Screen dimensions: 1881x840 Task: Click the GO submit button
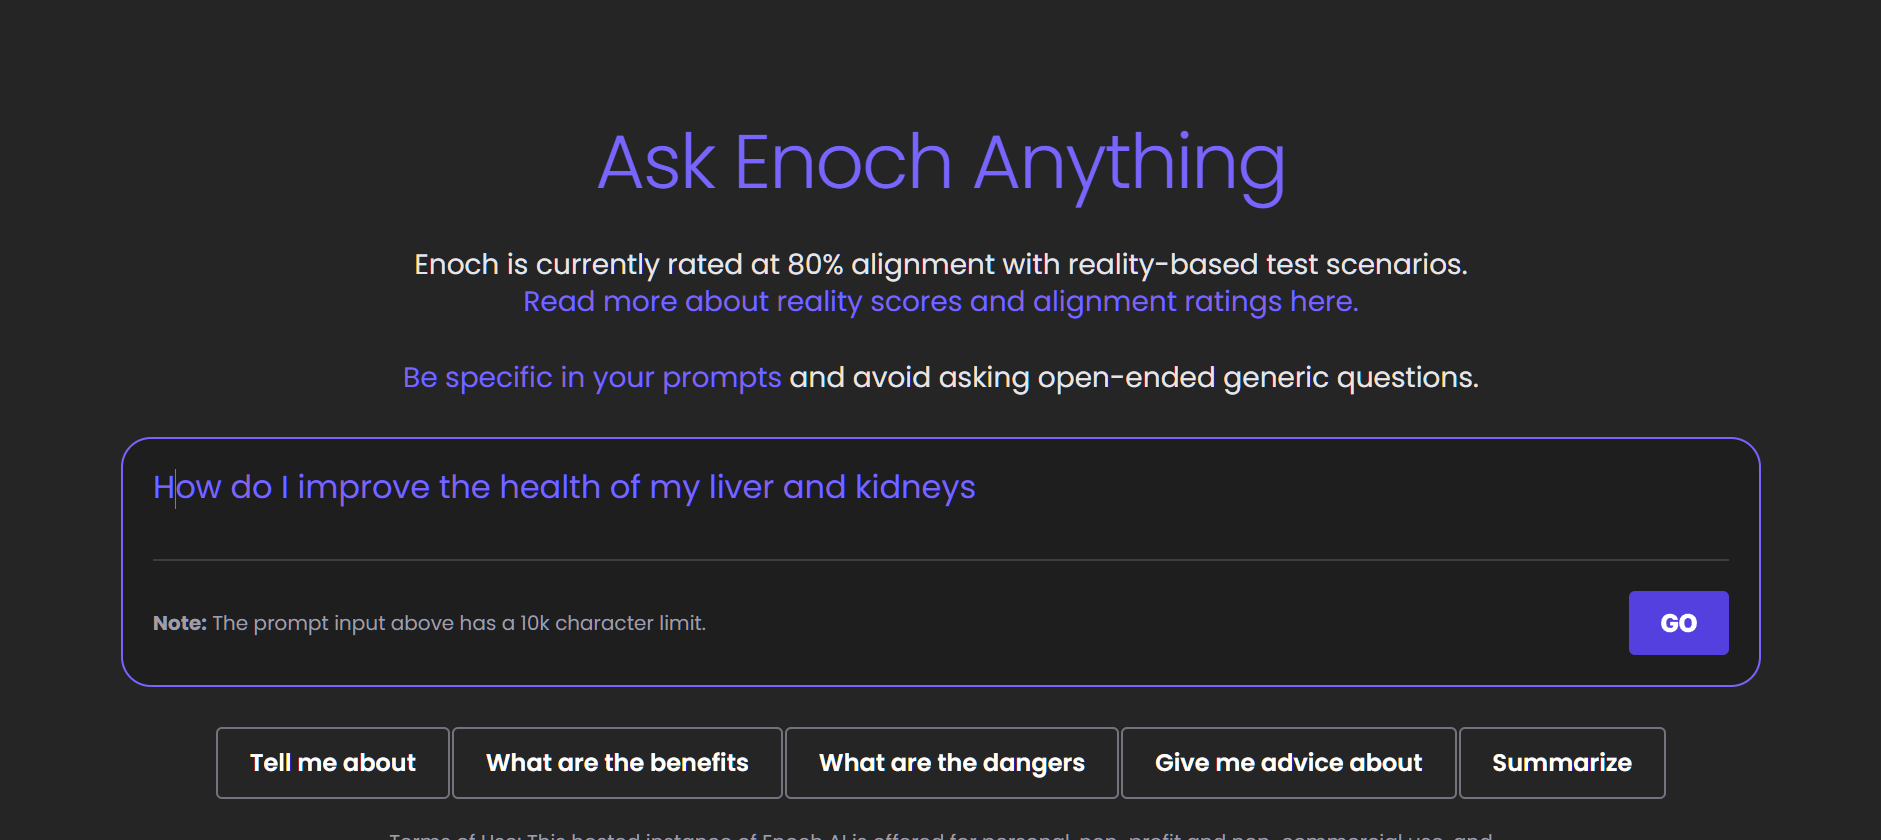[x=1678, y=623]
